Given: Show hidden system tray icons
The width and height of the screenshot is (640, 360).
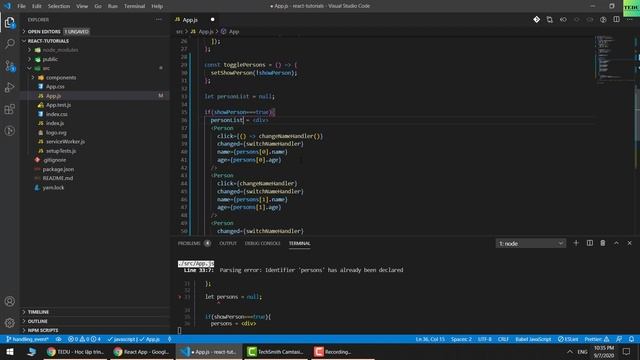Looking at the screenshot, I should pos(570,351).
